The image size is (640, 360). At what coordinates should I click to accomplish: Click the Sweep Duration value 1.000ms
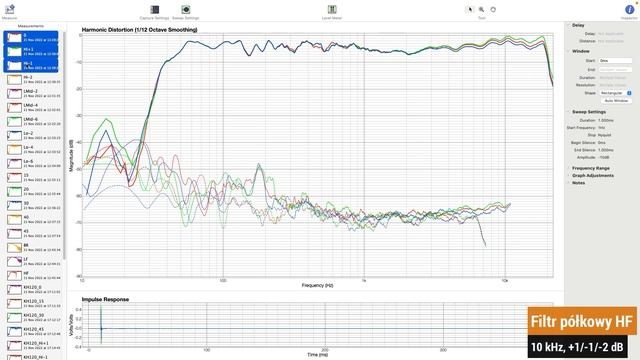(x=606, y=120)
